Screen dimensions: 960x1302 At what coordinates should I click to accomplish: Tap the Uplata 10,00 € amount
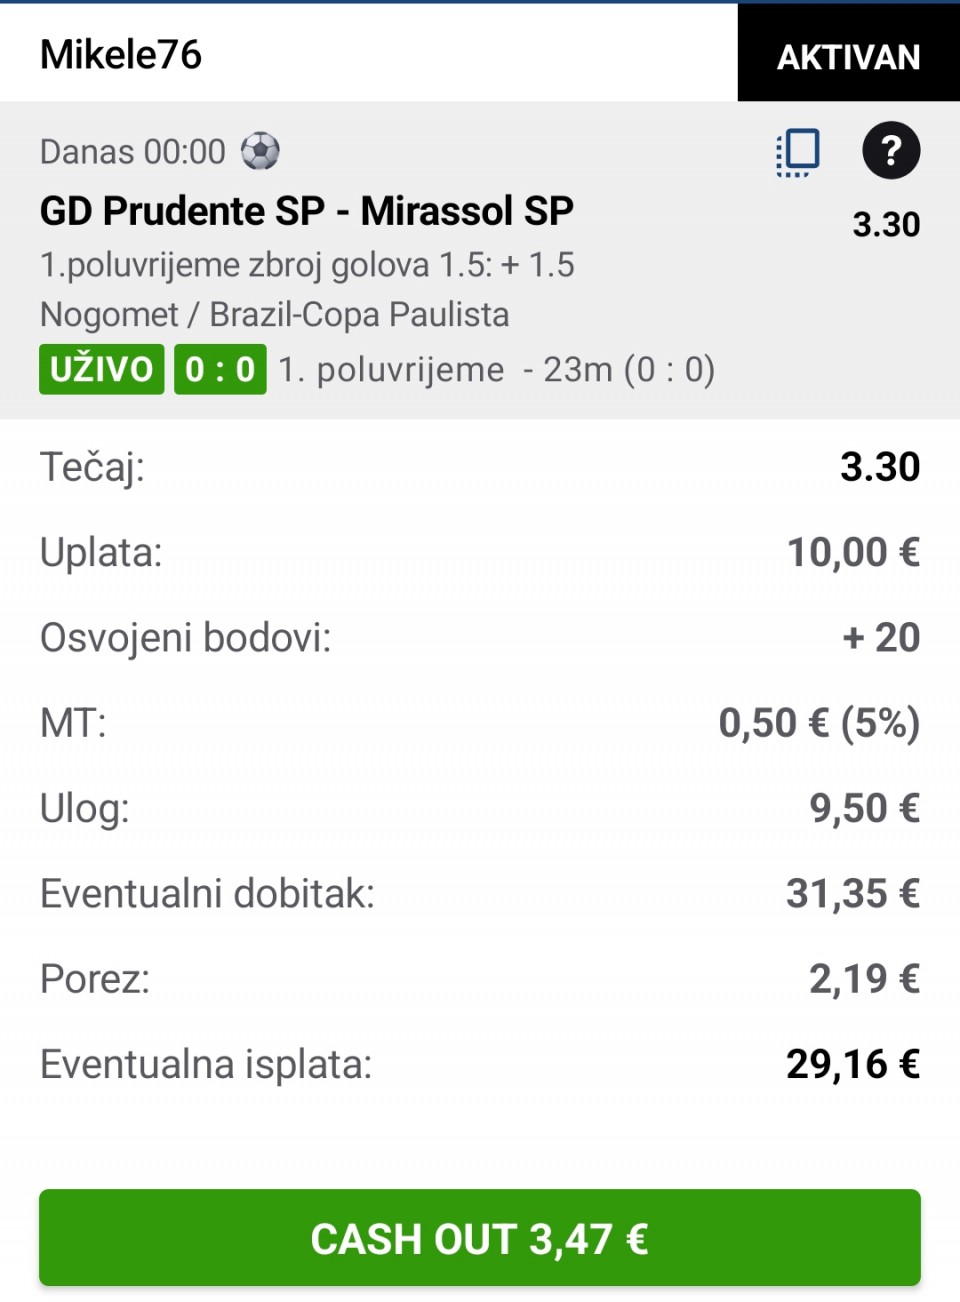pos(852,552)
